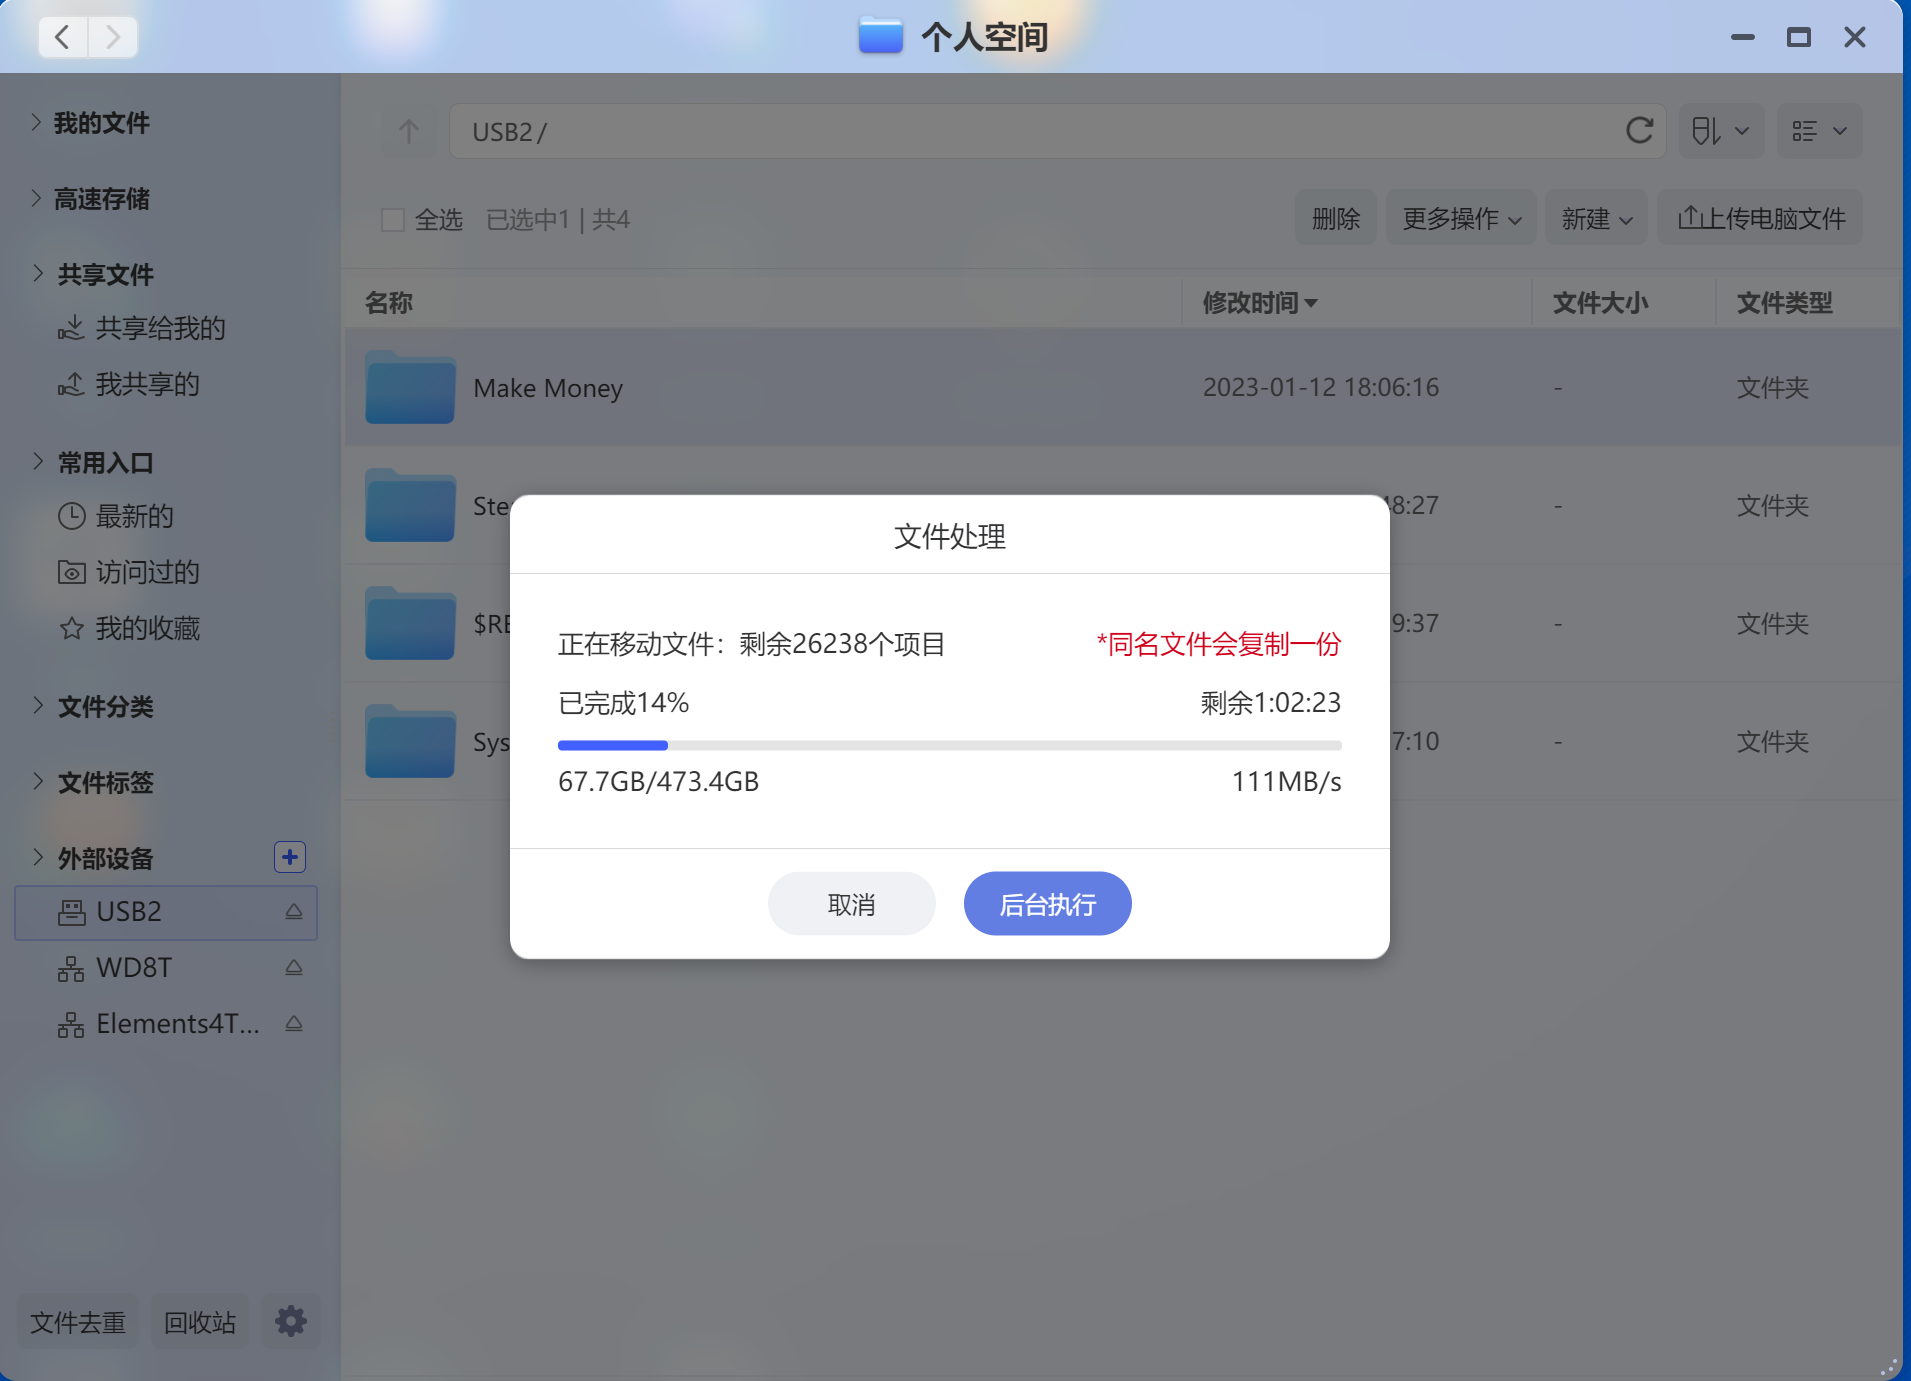The width and height of the screenshot is (1911, 1381).
Task: Open the list view mode dropdown
Action: [1819, 131]
